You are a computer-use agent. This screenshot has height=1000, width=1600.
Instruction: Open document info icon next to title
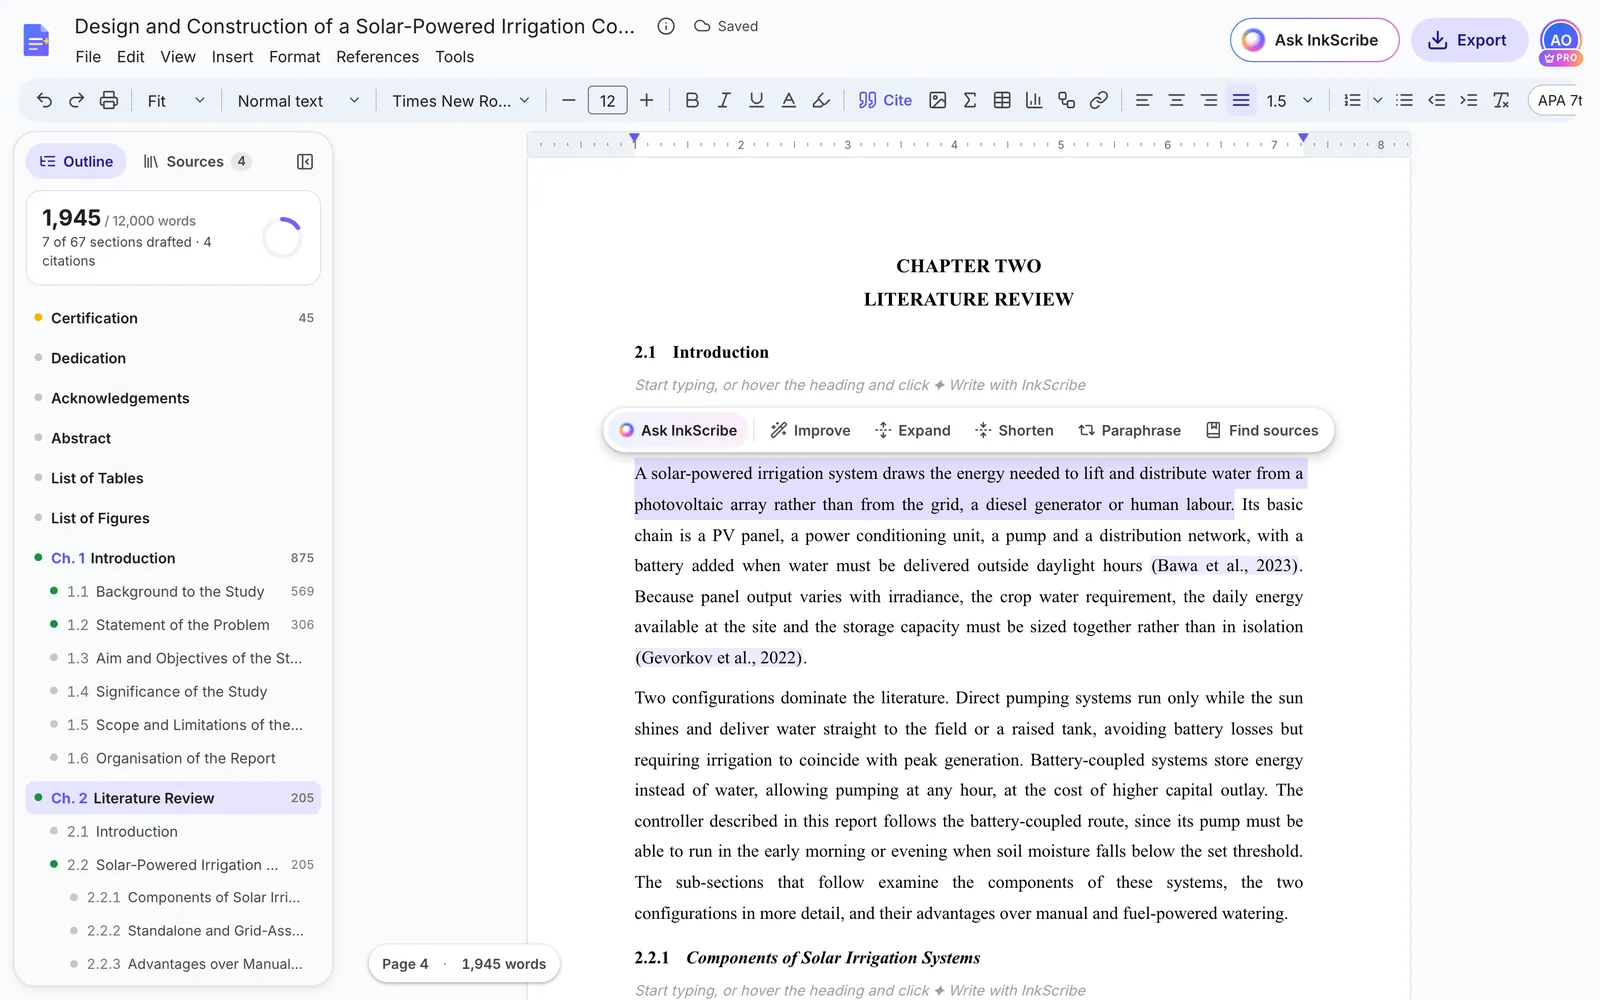pyautogui.click(x=666, y=26)
